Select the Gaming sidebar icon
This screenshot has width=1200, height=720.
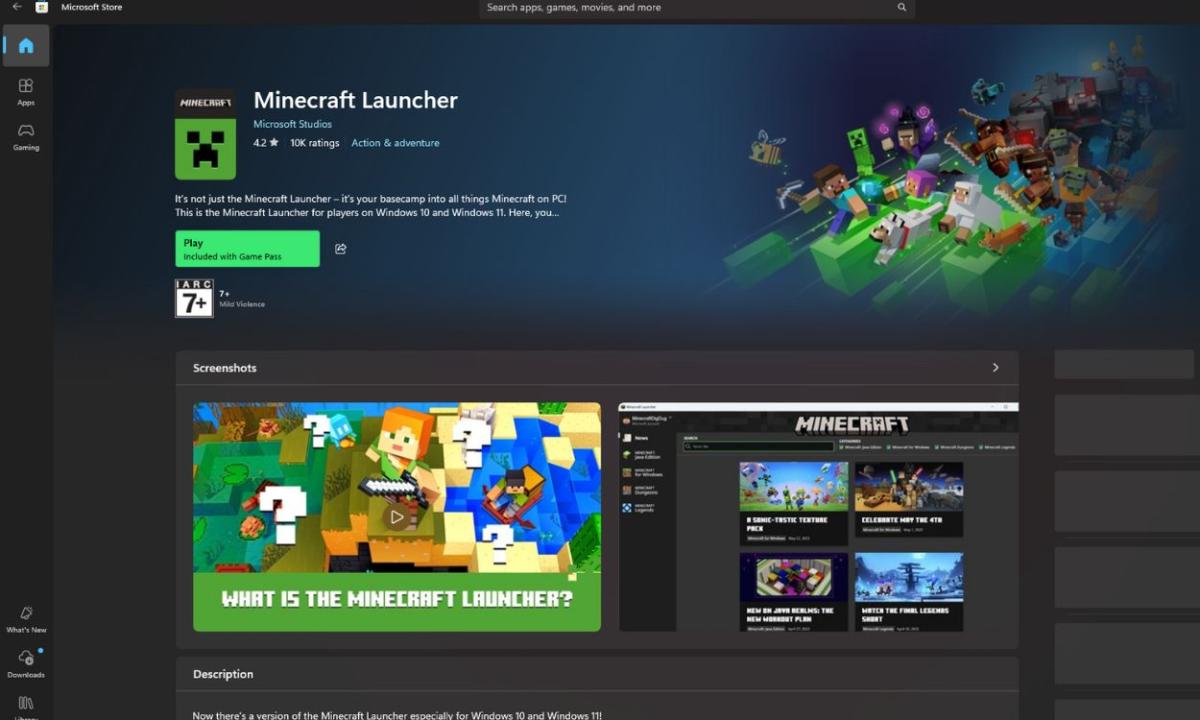(x=25, y=136)
